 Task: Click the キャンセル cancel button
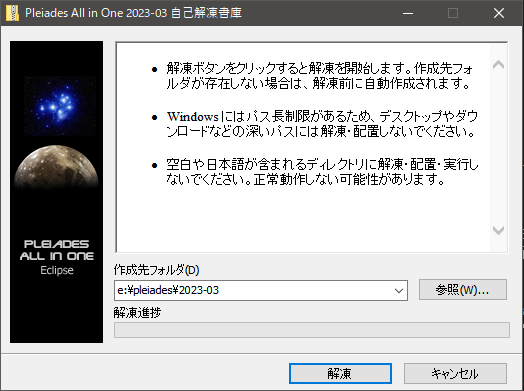click(455, 373)
